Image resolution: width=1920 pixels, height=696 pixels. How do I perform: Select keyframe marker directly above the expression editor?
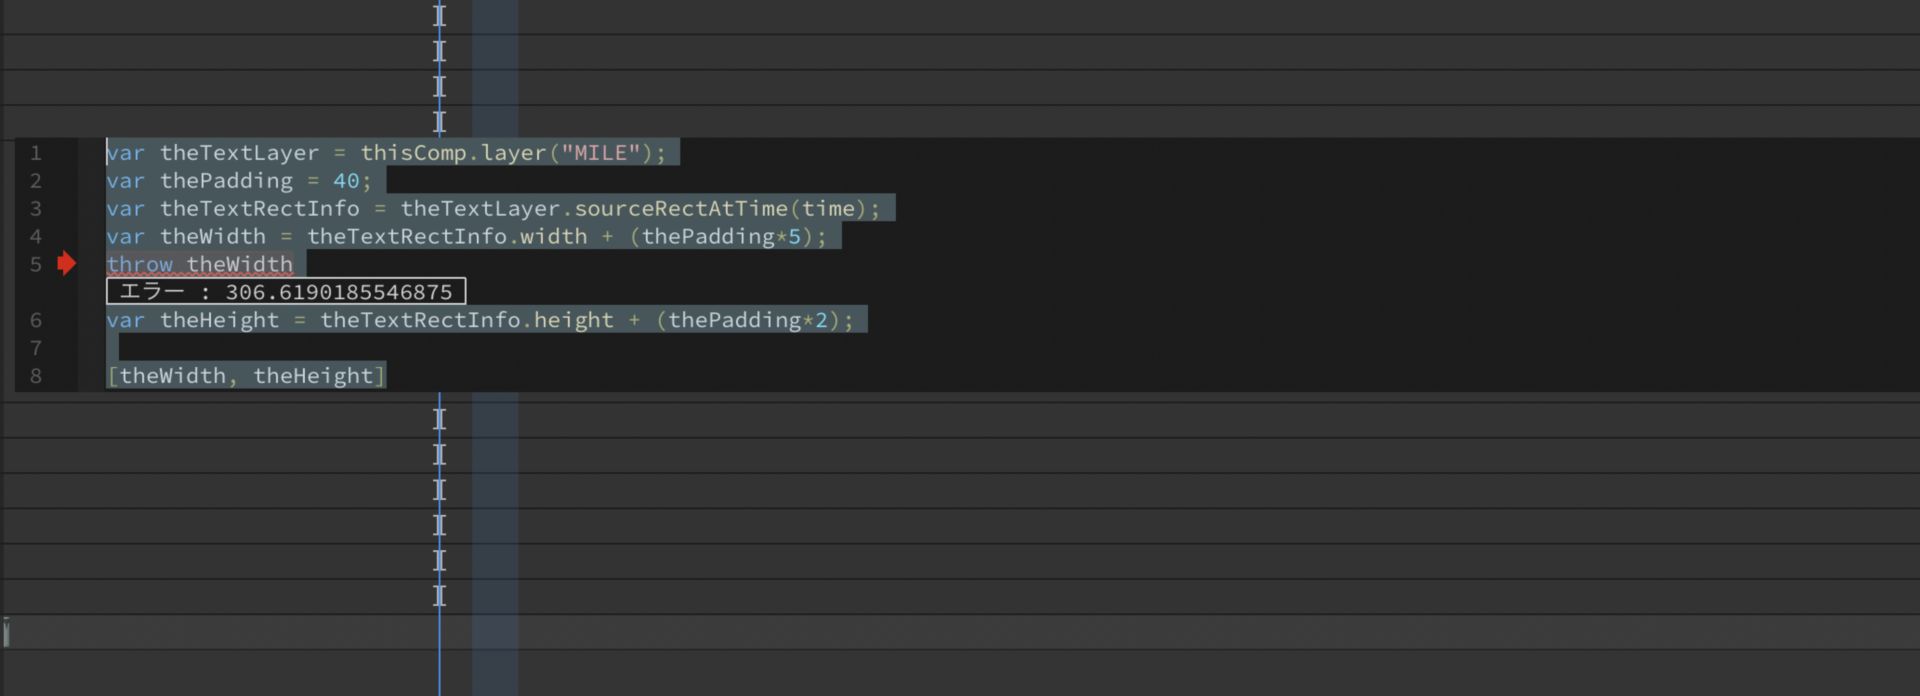(439, 122)
